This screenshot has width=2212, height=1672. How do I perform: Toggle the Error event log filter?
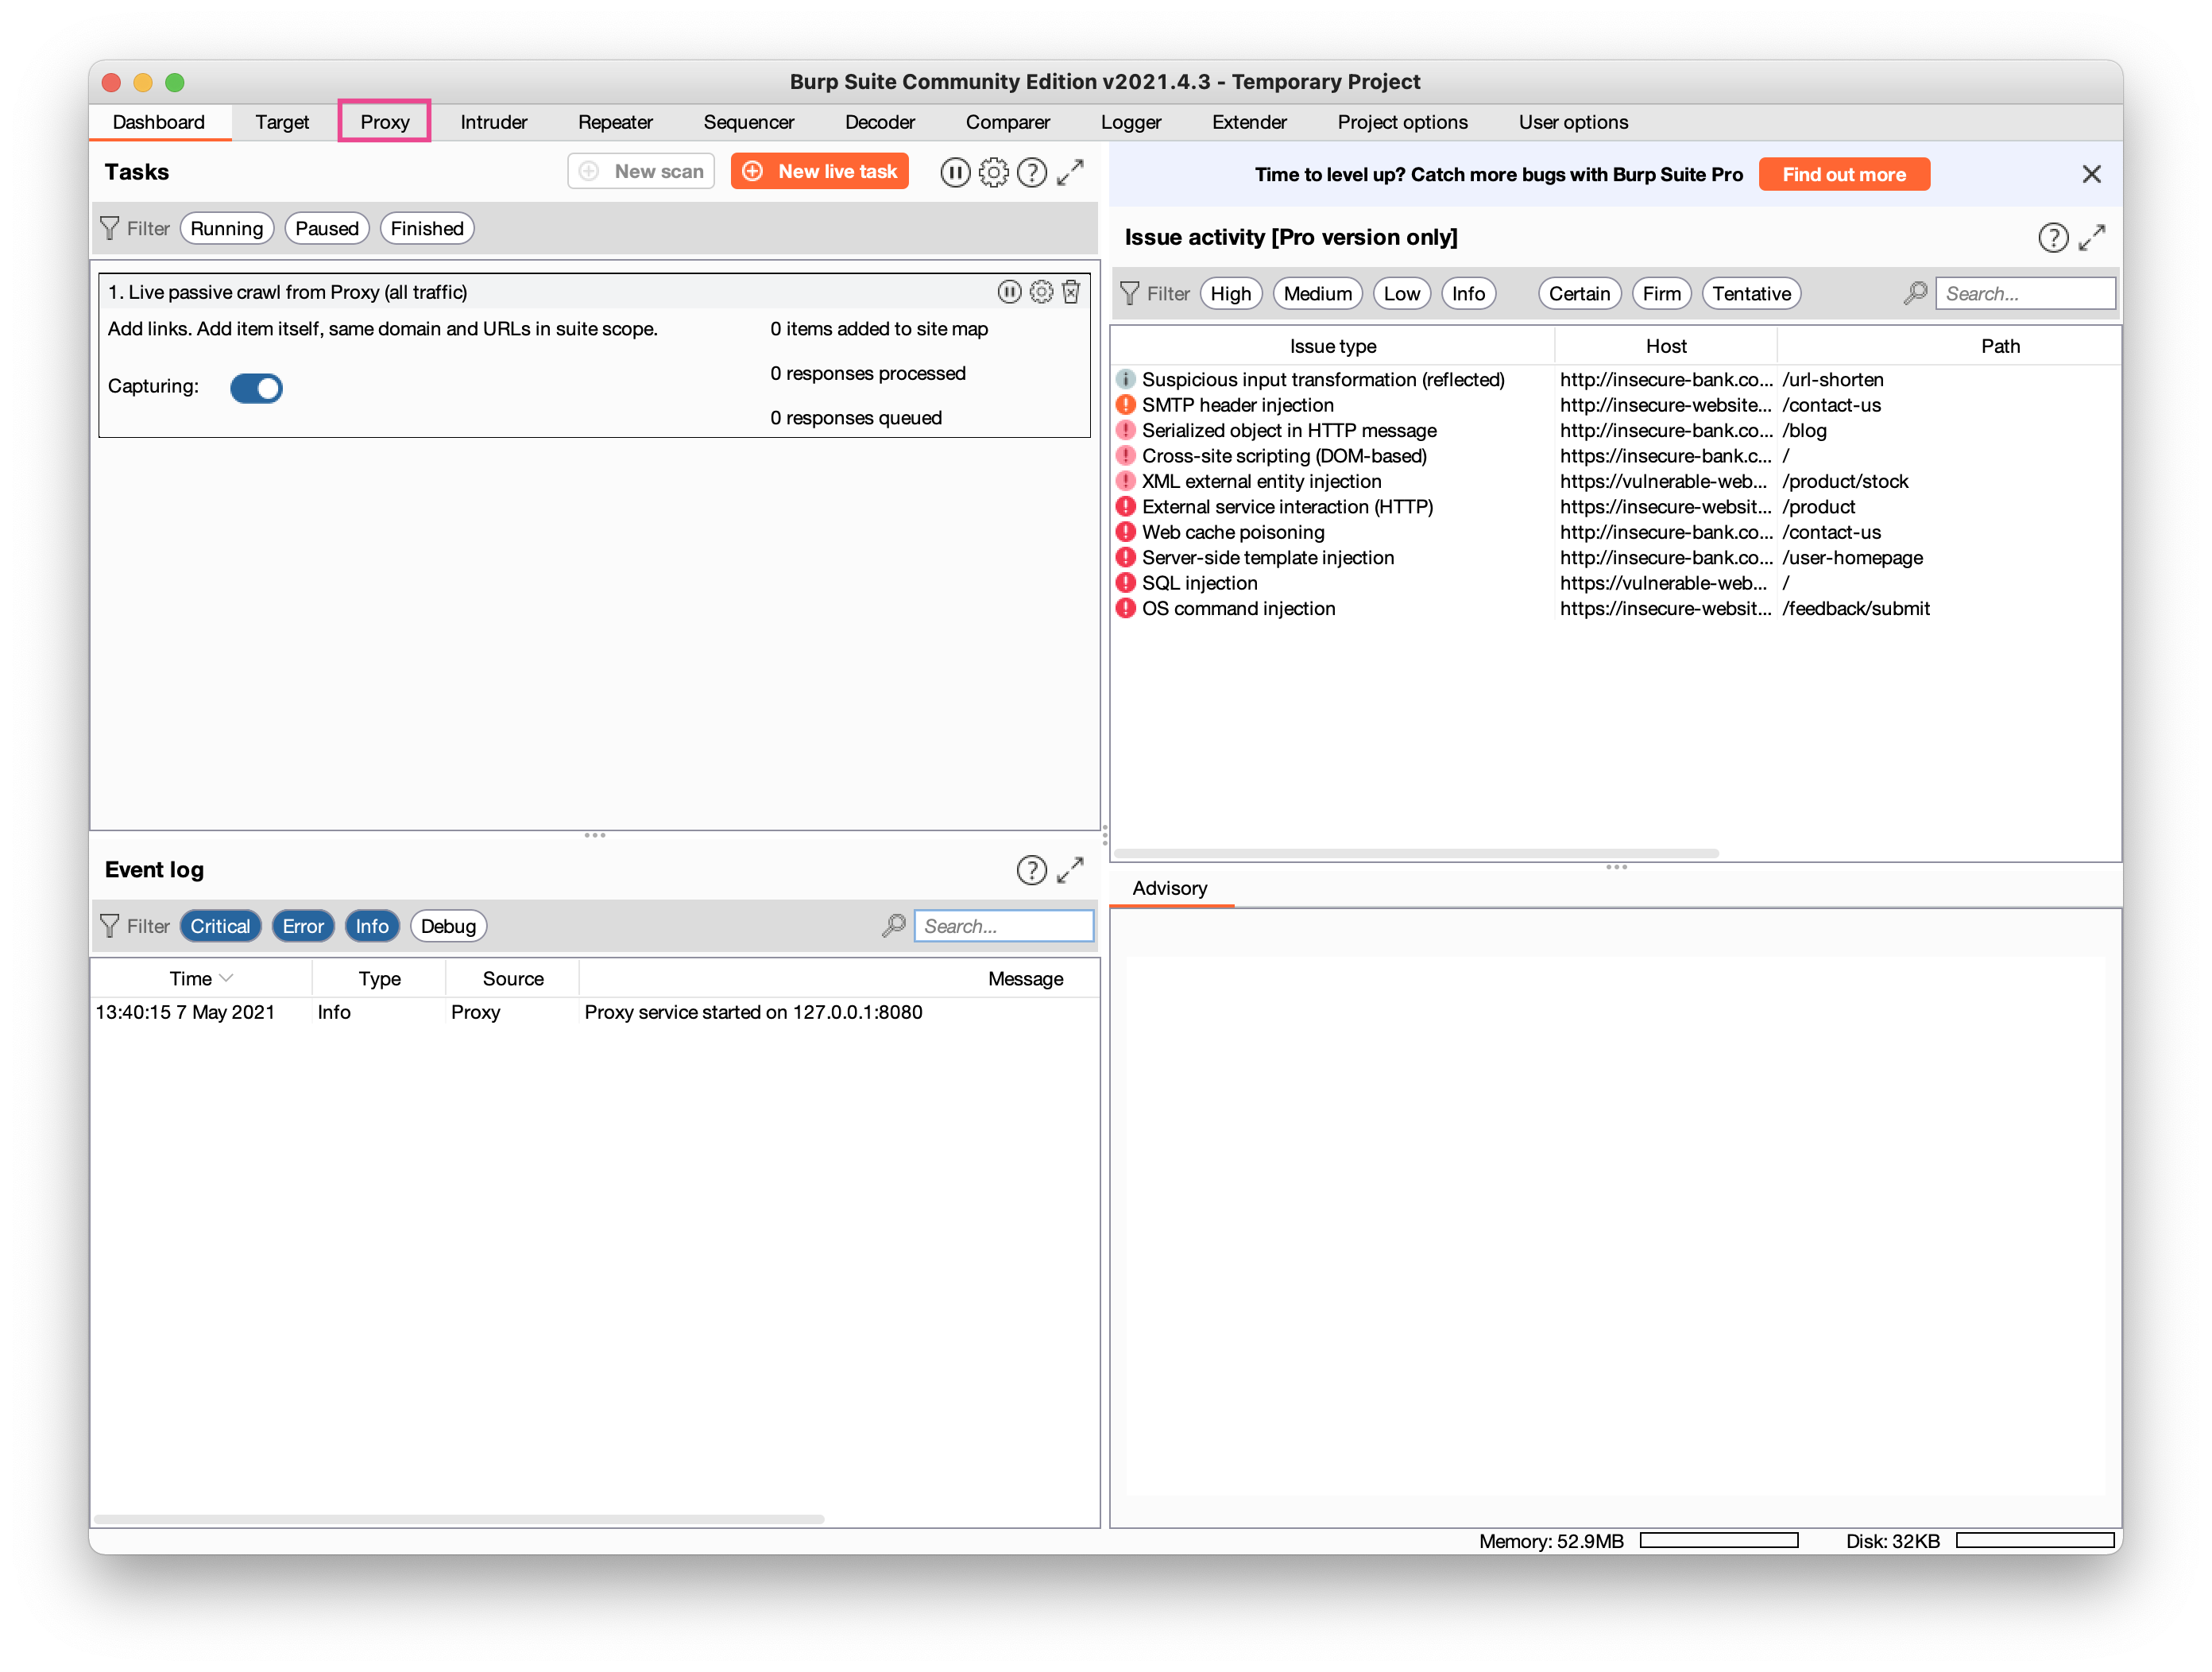tap(303, 927)
